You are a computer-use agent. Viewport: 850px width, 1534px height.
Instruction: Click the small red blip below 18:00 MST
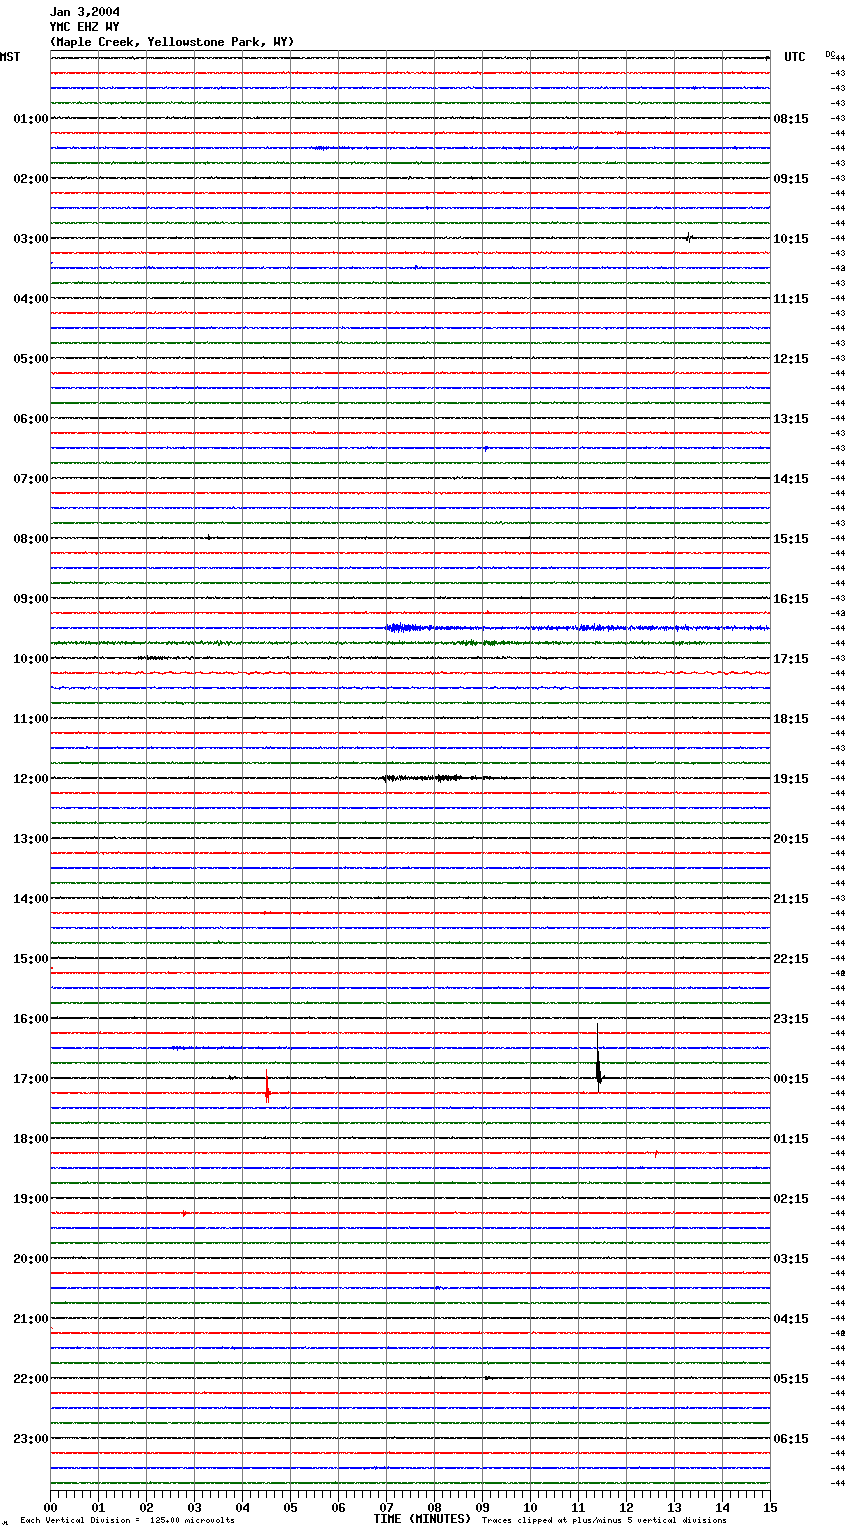656,1153
